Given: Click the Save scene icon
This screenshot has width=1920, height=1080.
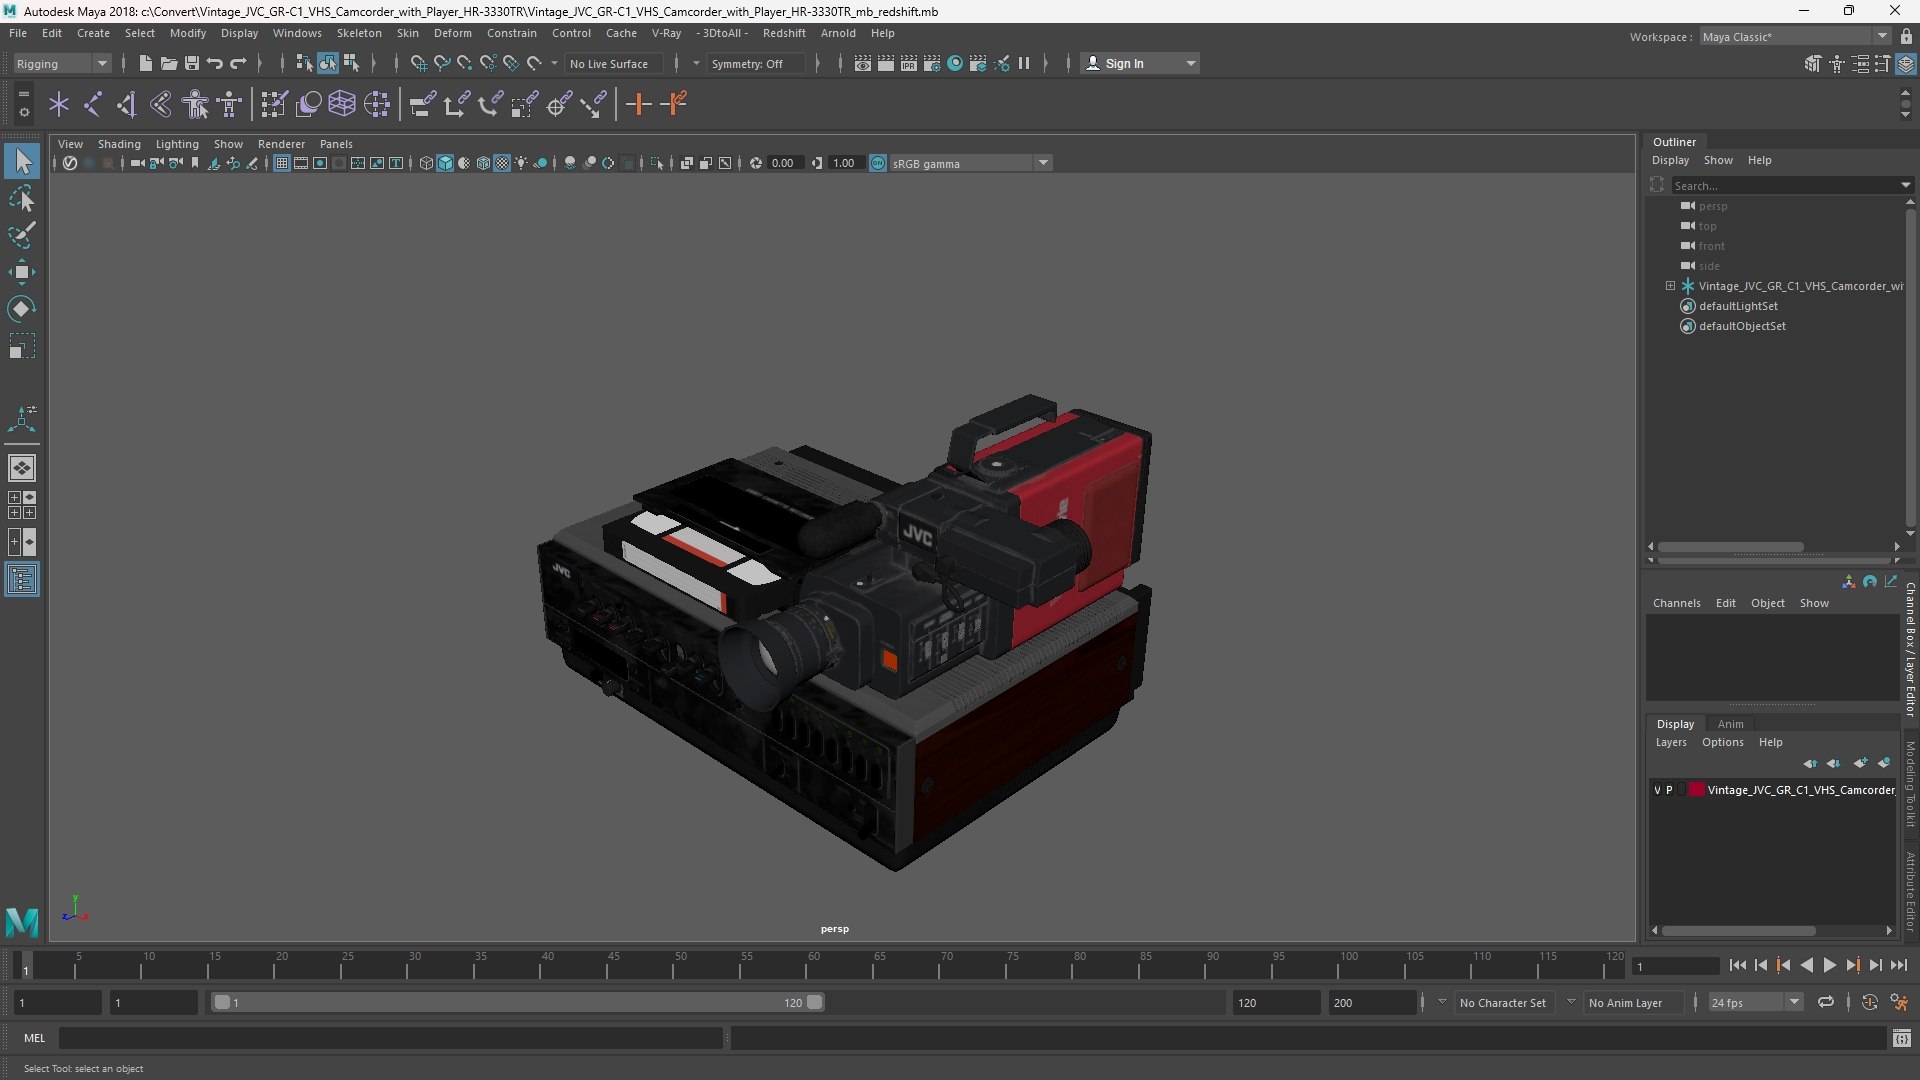Looking at the screenshot, I should point(192,63).
